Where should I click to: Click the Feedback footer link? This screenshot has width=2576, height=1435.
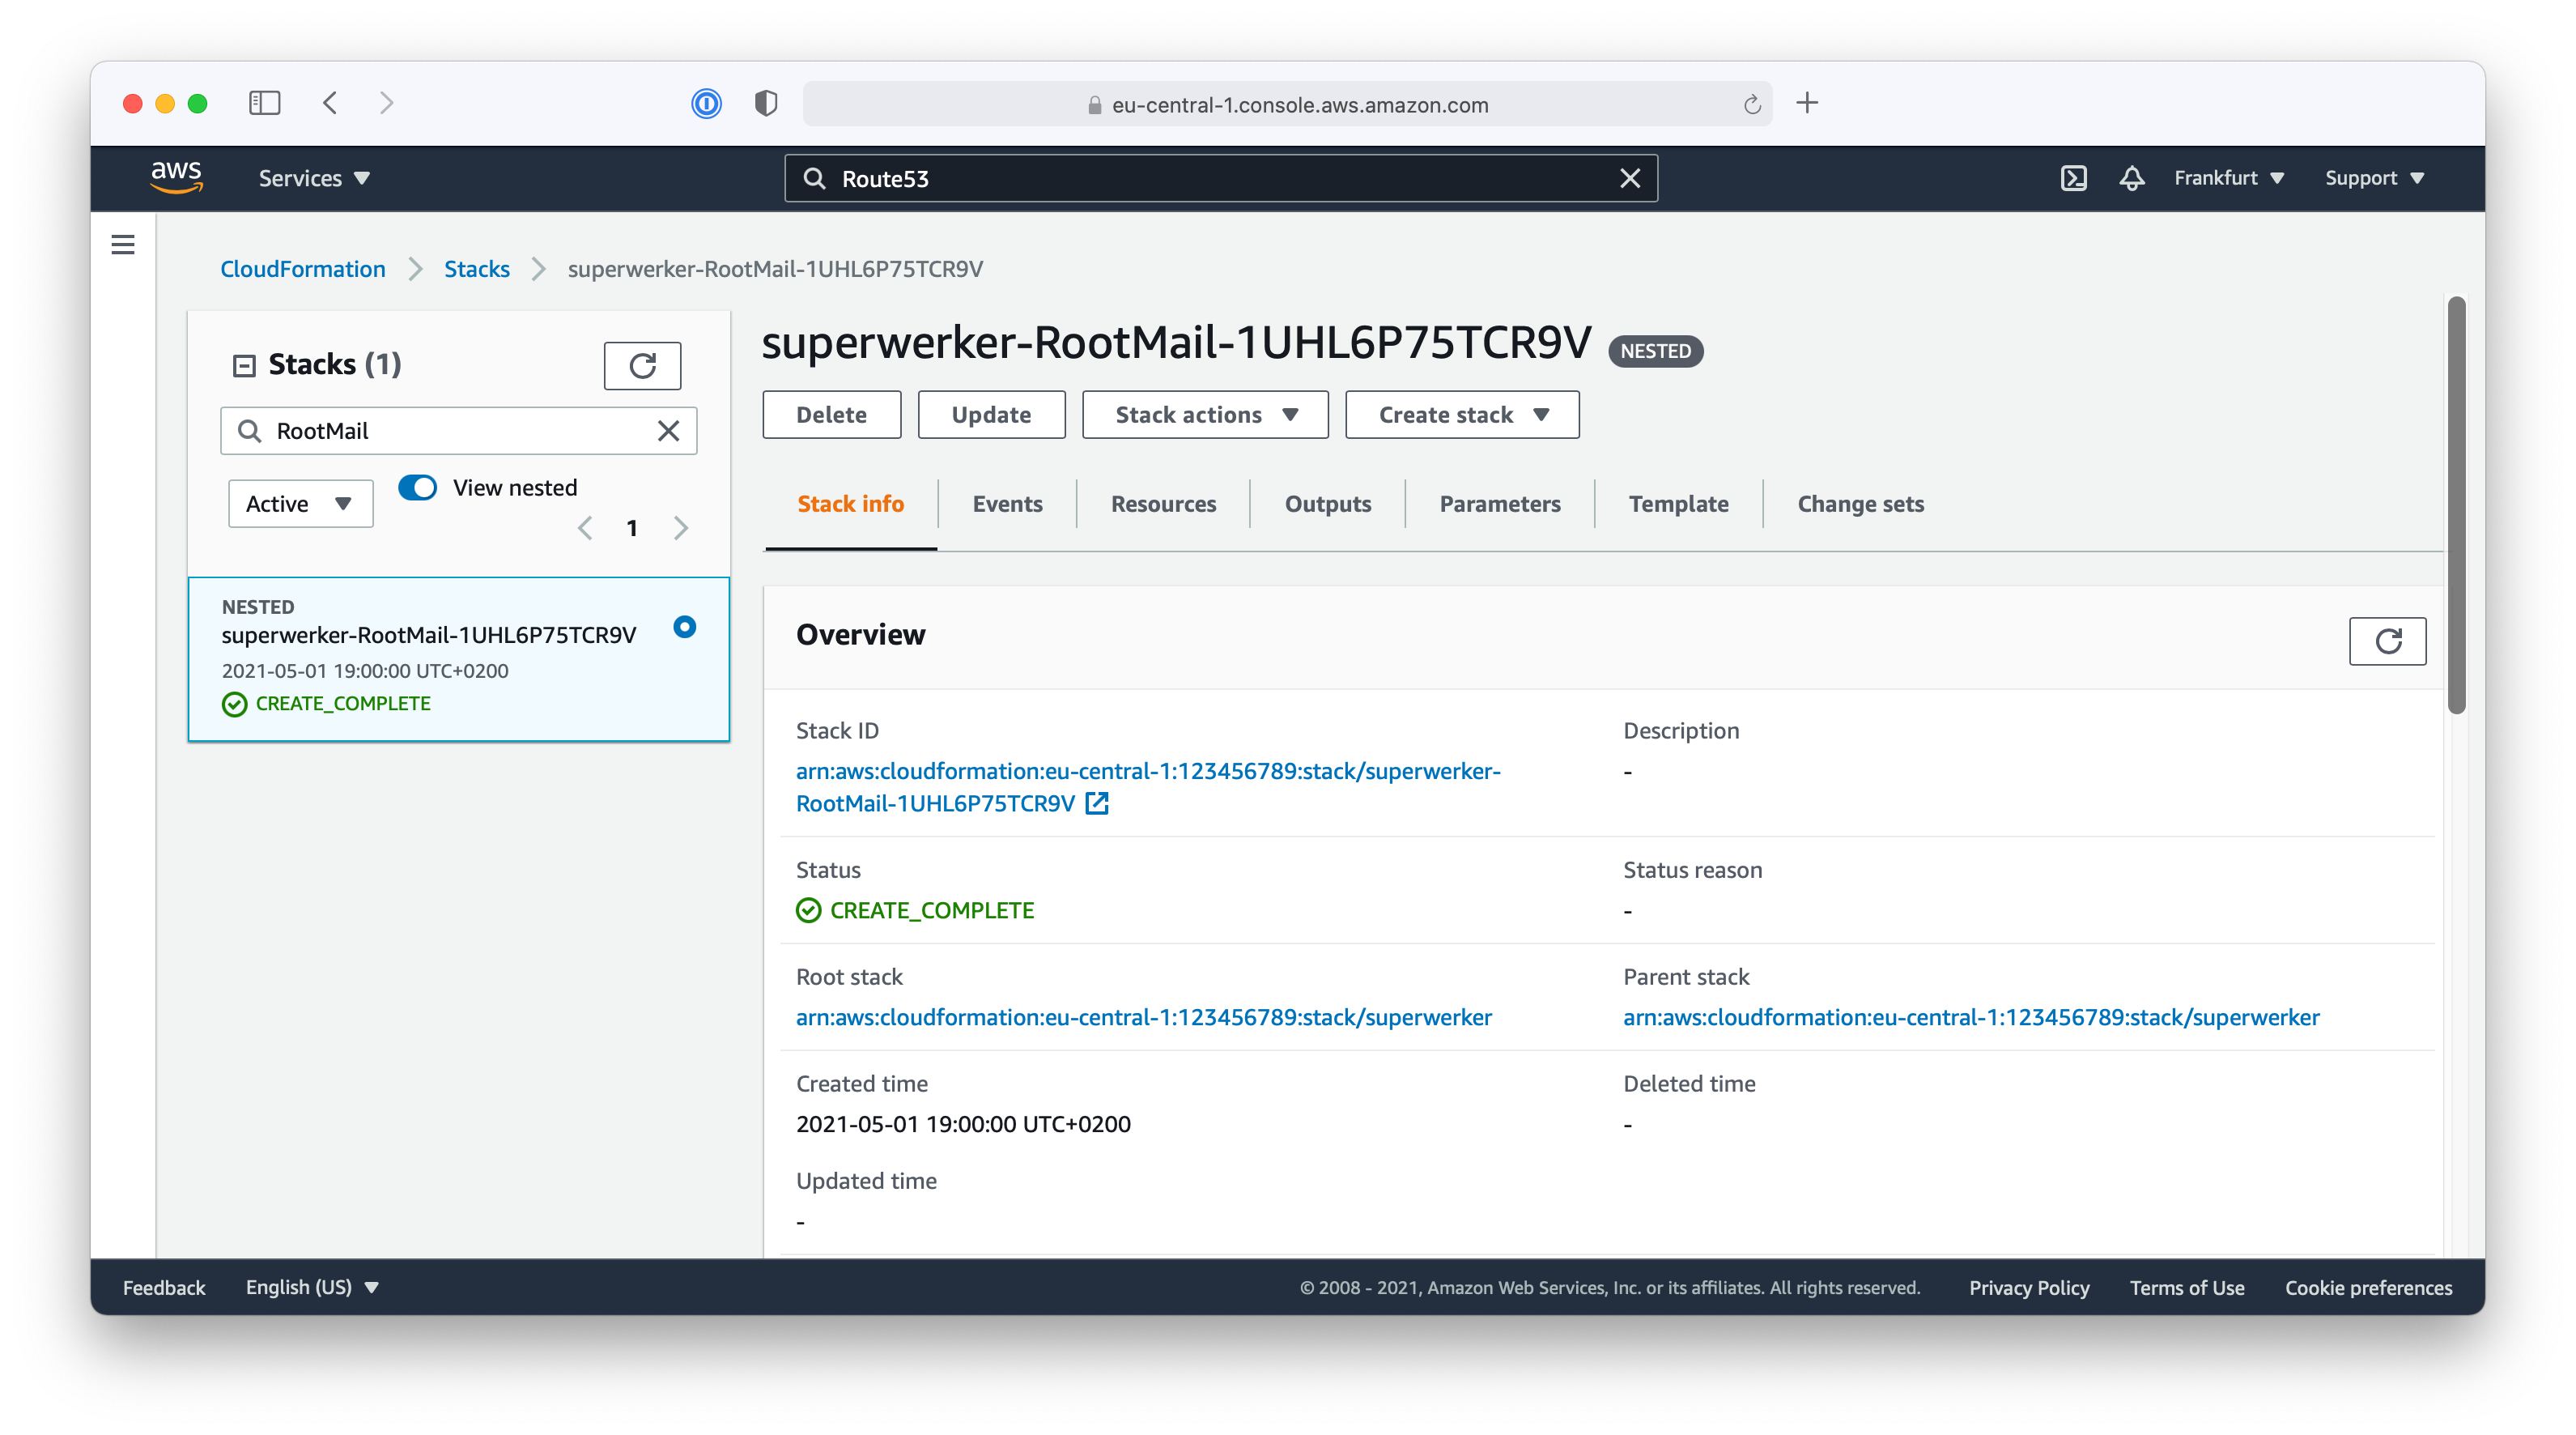click(x=164, y=1288)
